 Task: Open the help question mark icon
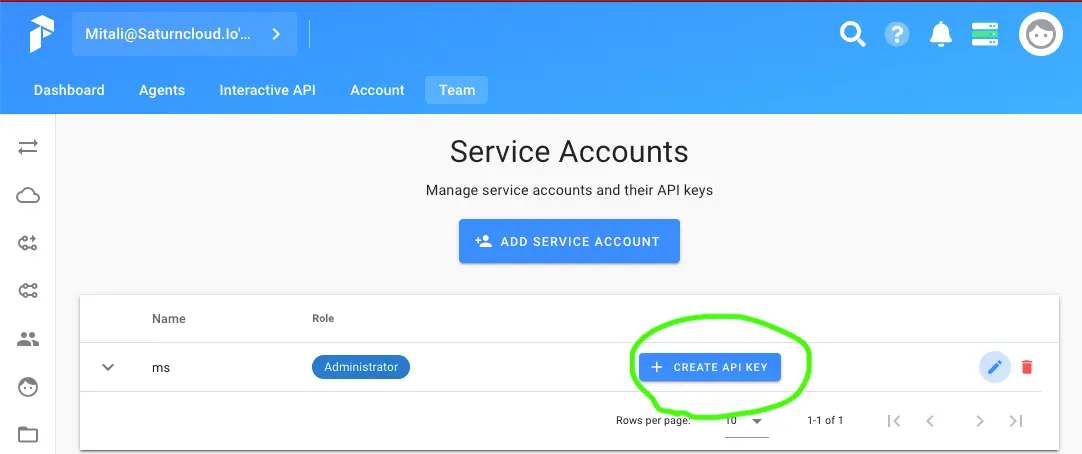tap(896, 35)
